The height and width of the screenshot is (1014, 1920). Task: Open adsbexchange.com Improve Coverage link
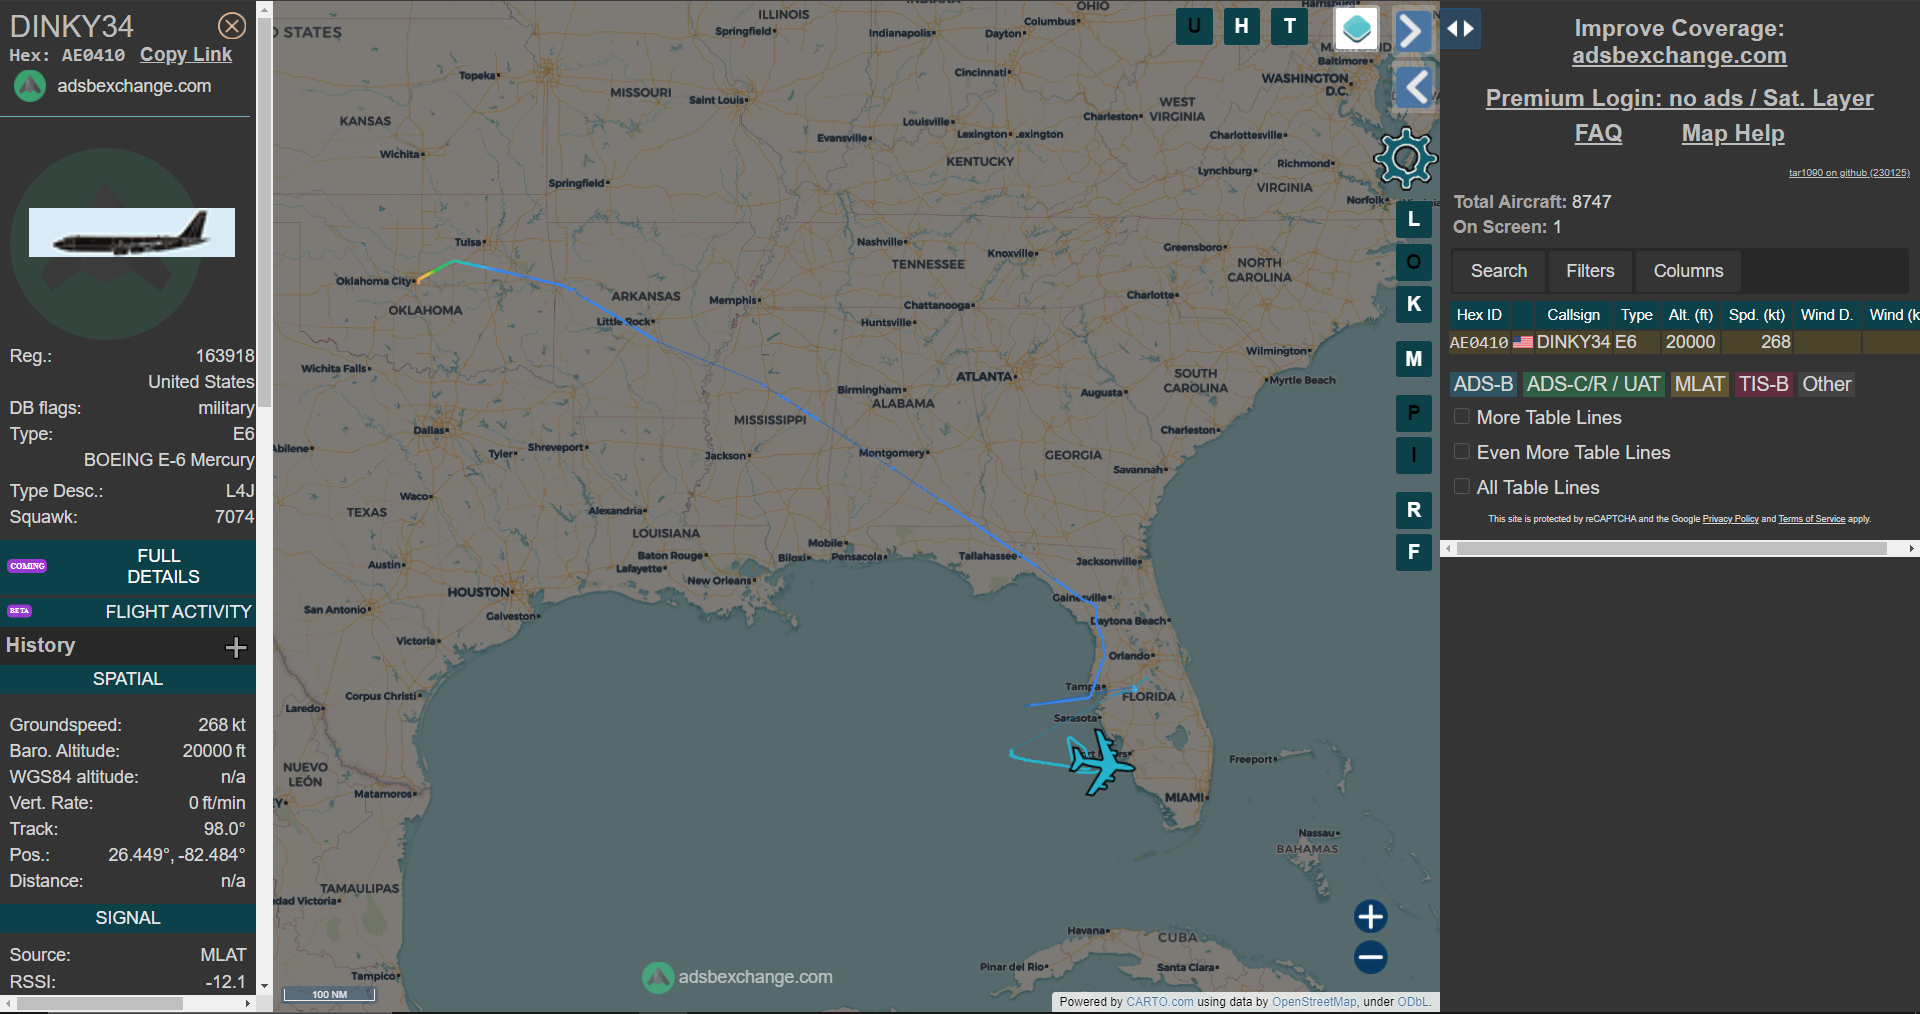point(1679,56)
